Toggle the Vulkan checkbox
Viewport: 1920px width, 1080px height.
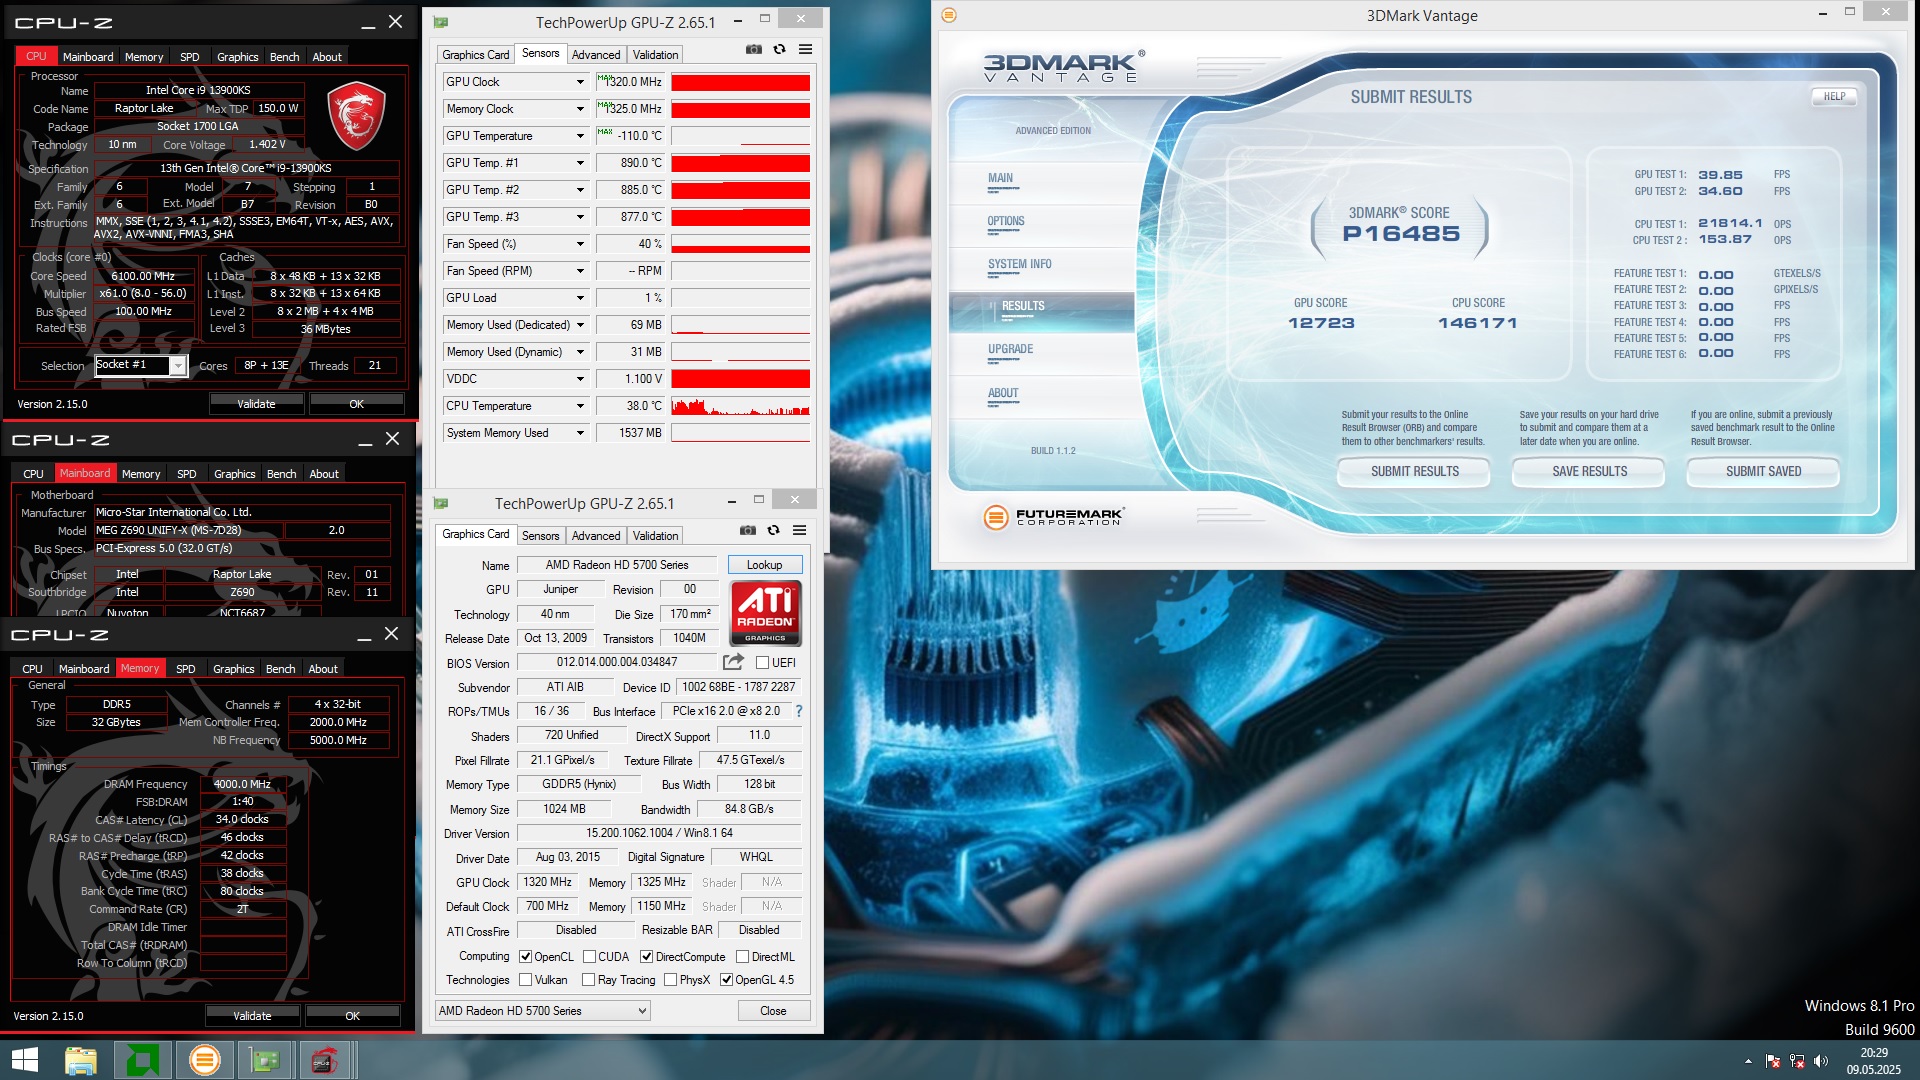click(x=525, y=980)
